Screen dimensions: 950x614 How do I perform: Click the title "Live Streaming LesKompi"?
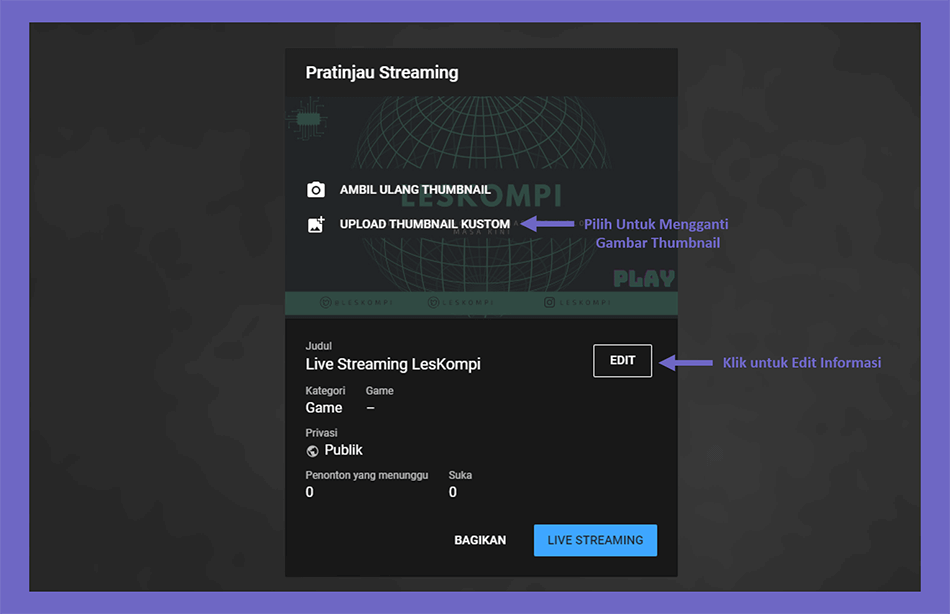(x=393, y=364)
